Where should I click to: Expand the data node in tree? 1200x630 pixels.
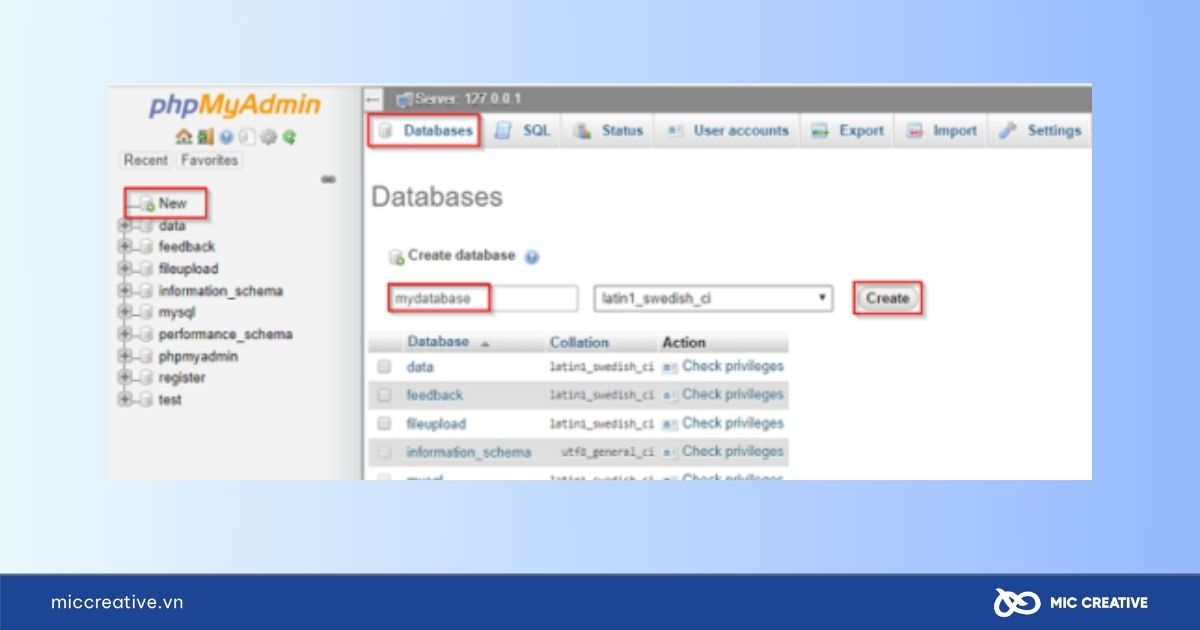point(125,226)
